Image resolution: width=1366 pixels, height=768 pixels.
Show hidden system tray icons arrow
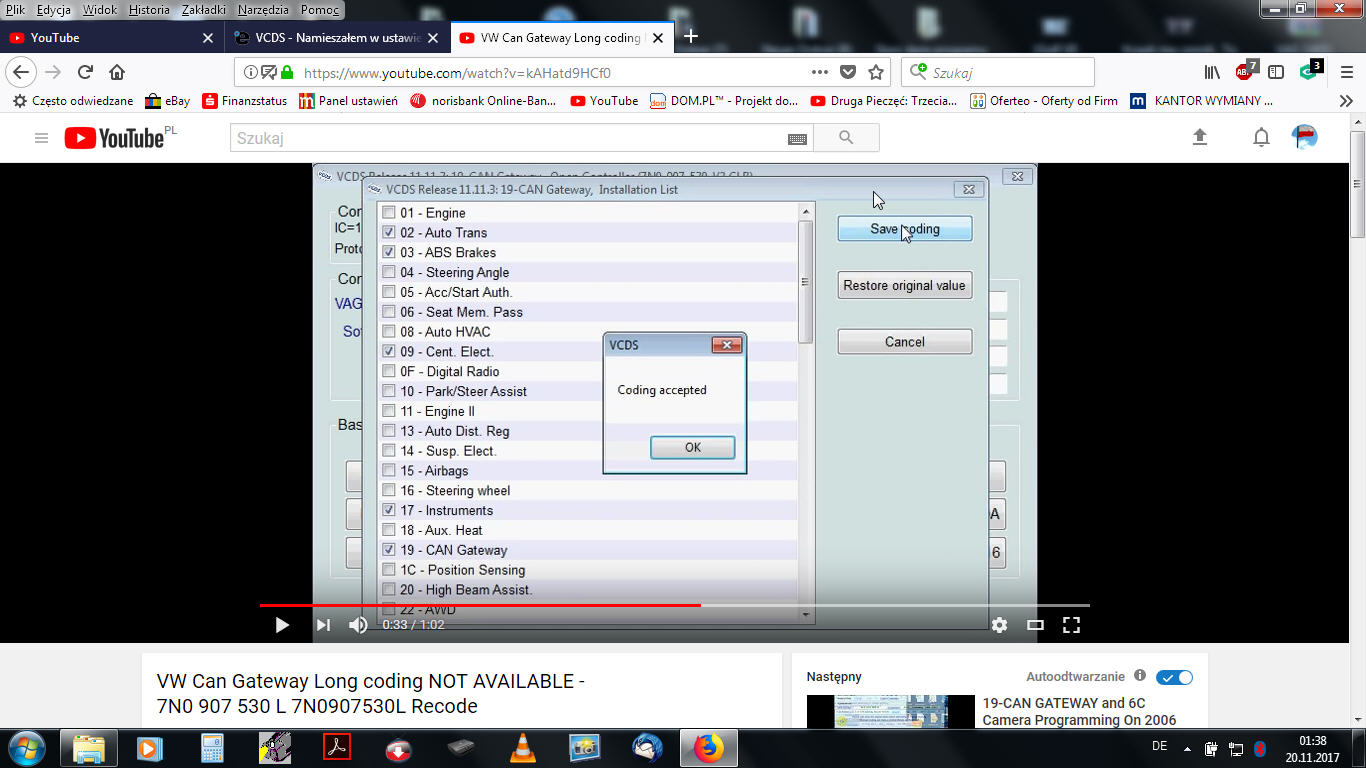(1187, 747)
